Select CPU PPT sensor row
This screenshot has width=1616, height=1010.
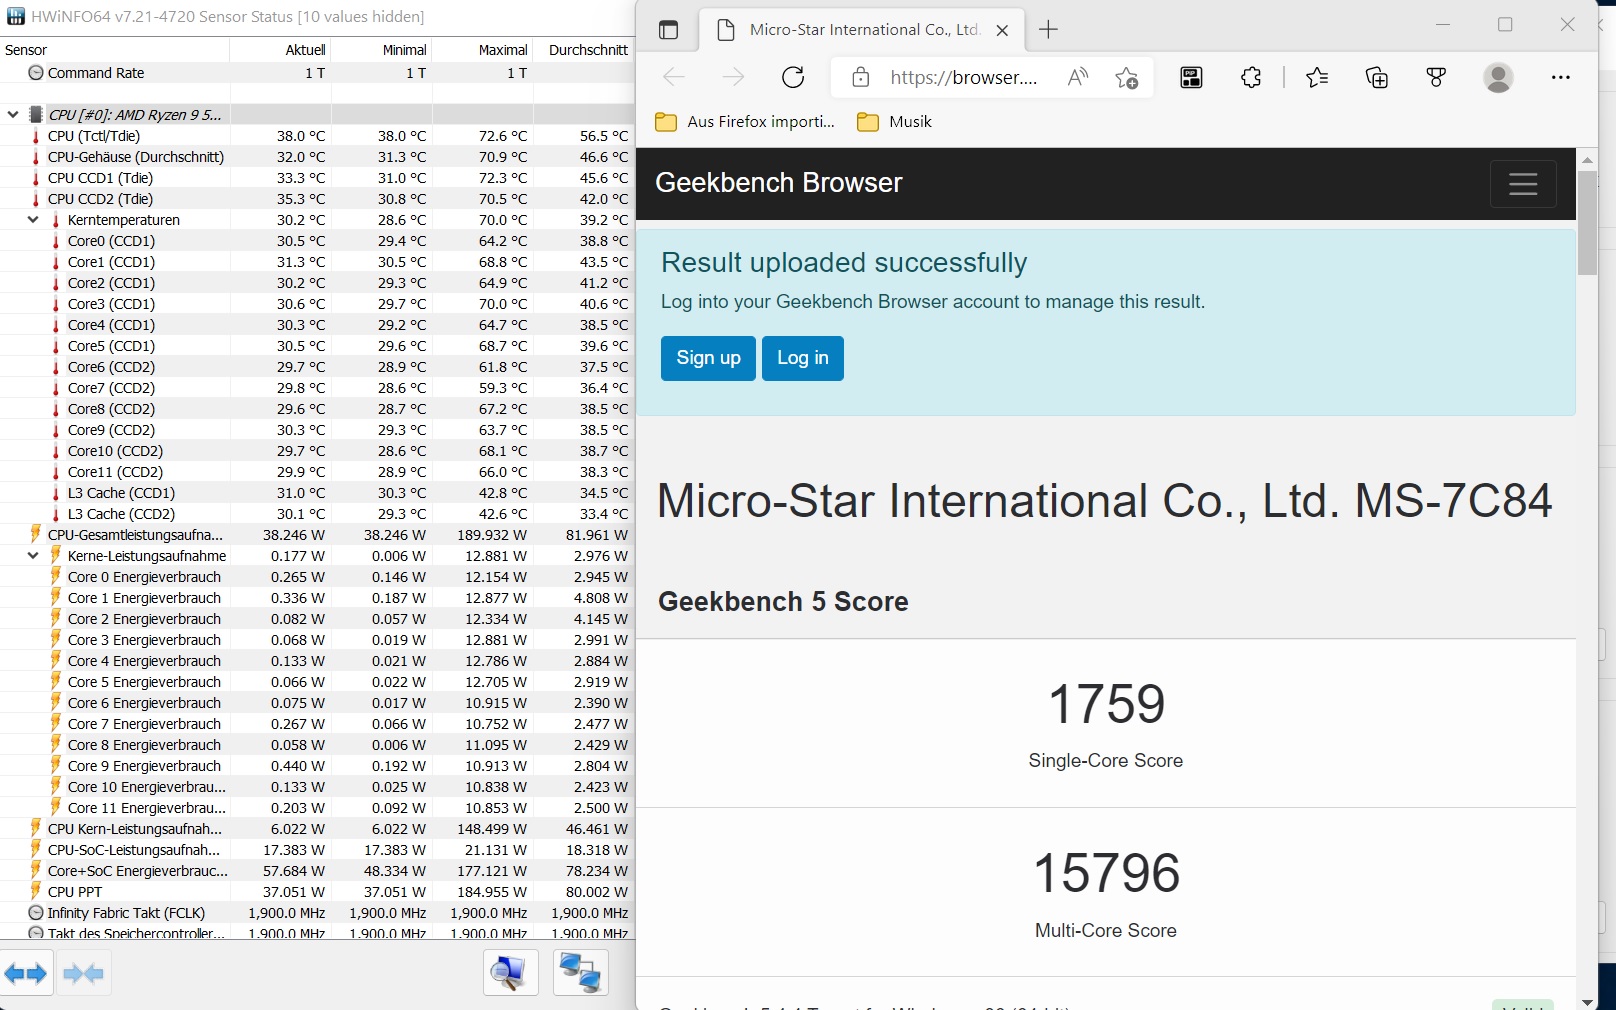pyautogui.click(x=317, y=892)
